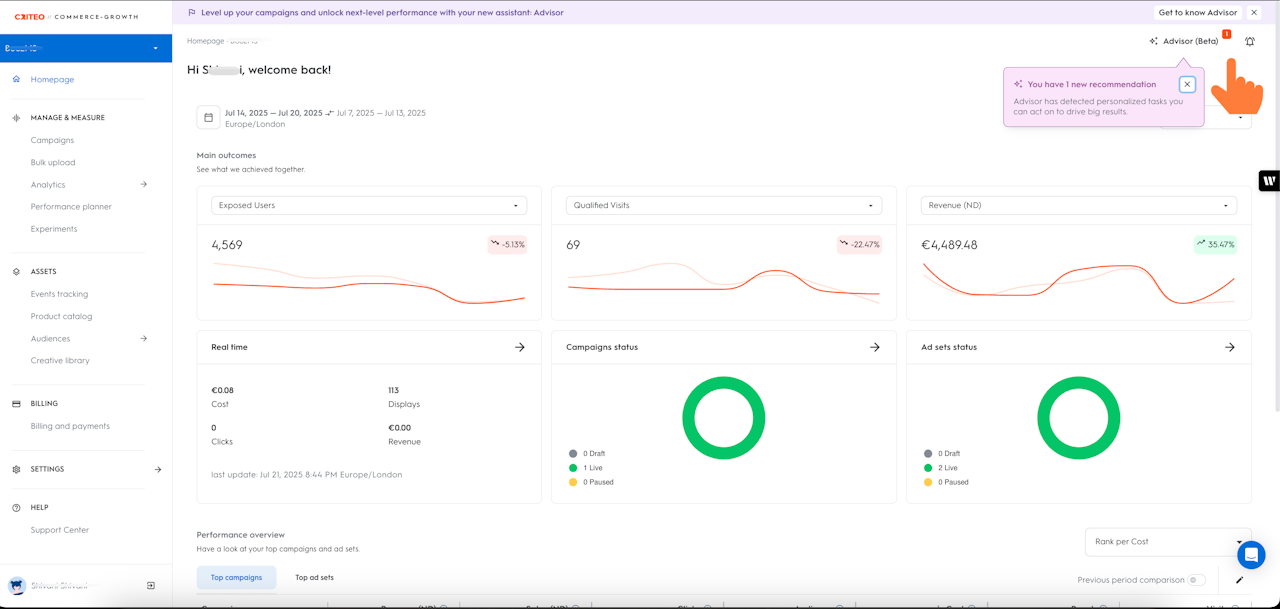1280x609 pixels.
Task: Switch to Top ad sets tab
Action: 314,577
